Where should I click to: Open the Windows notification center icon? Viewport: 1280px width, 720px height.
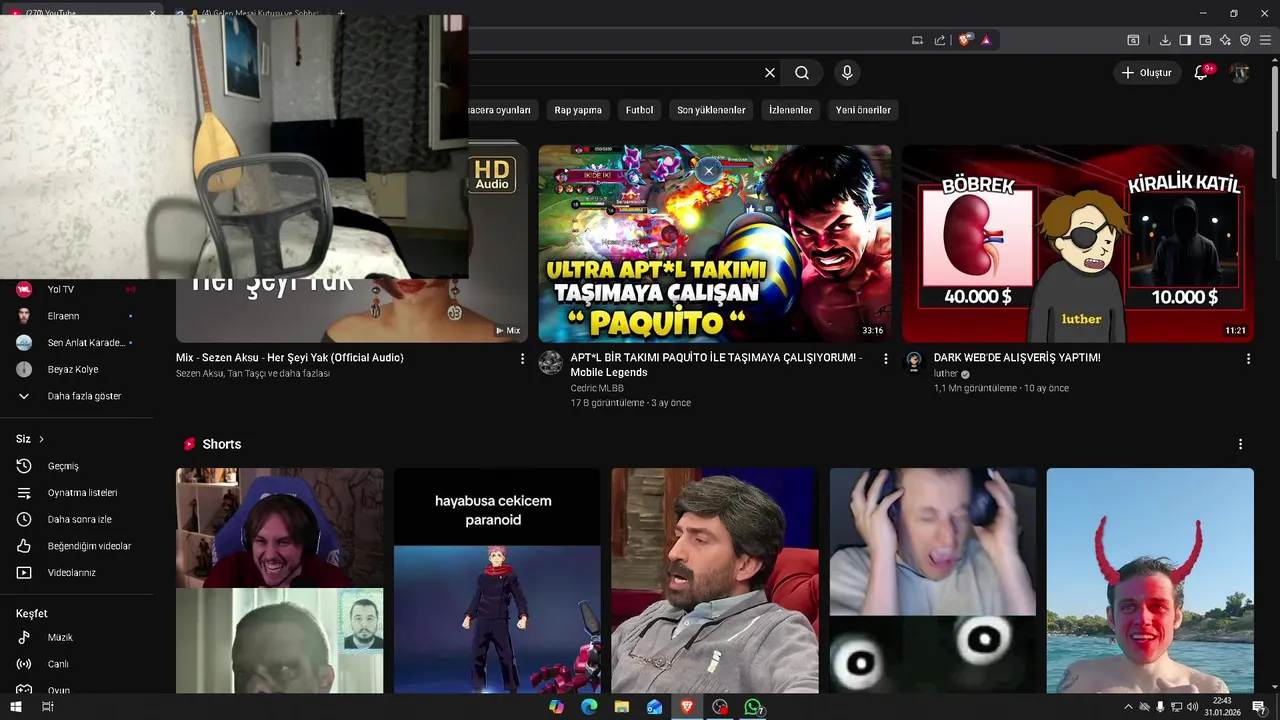(x=1259, y=707)
